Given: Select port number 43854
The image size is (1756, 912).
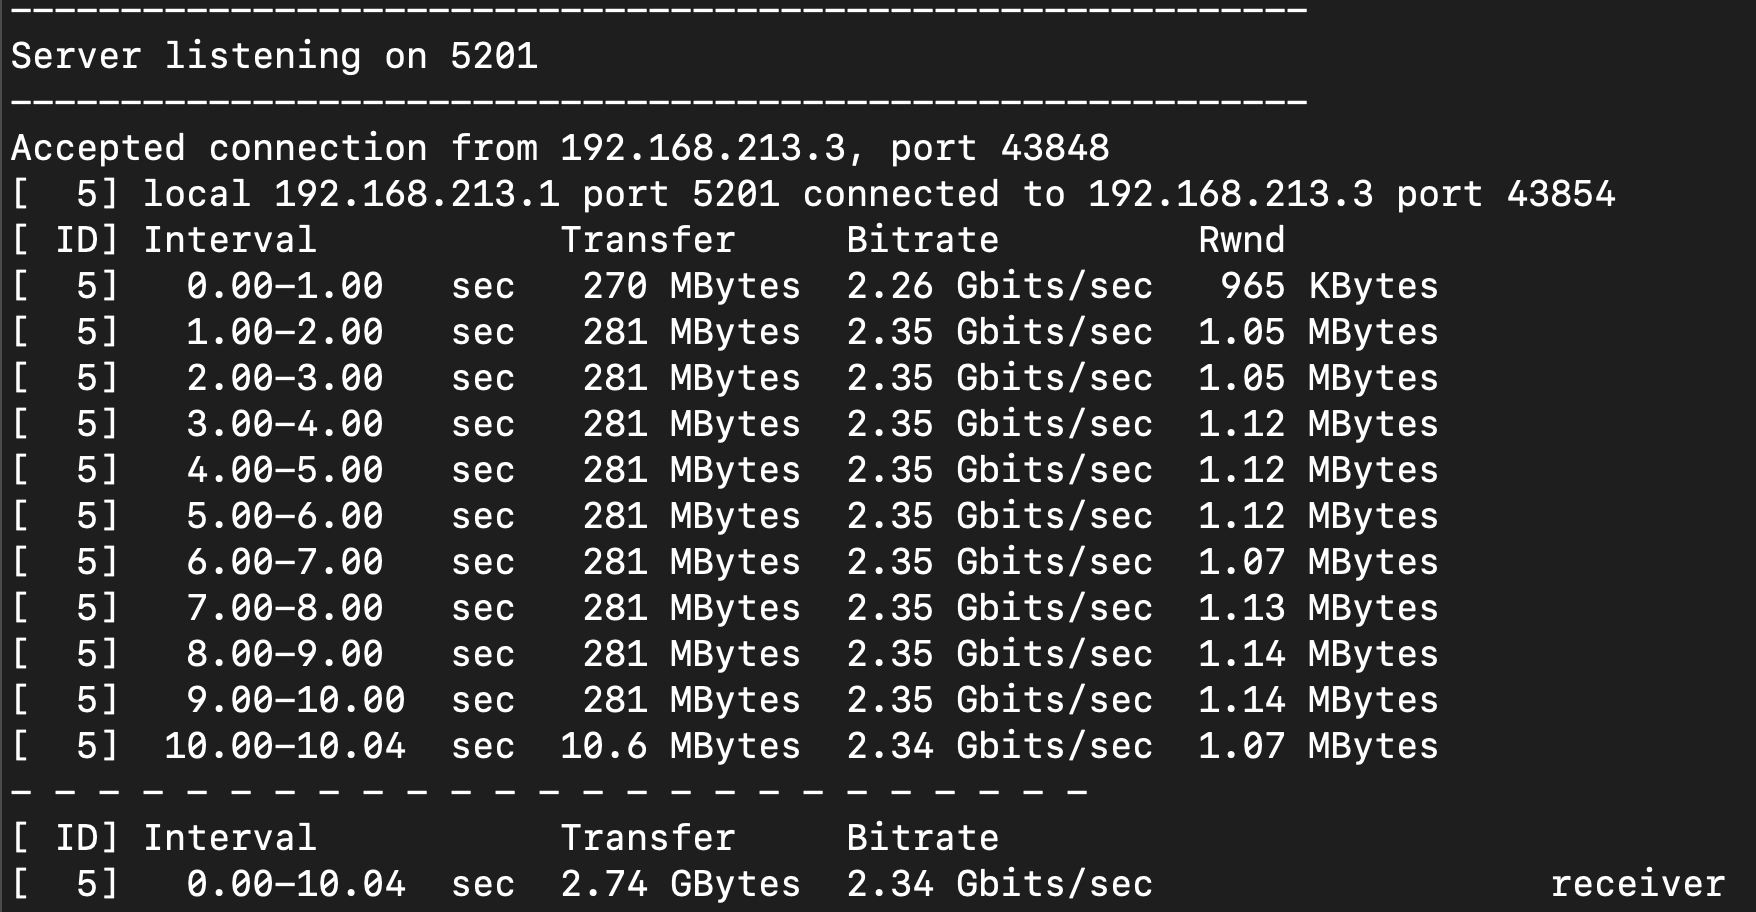Looking at the screenshot, I should [1560, 194].
